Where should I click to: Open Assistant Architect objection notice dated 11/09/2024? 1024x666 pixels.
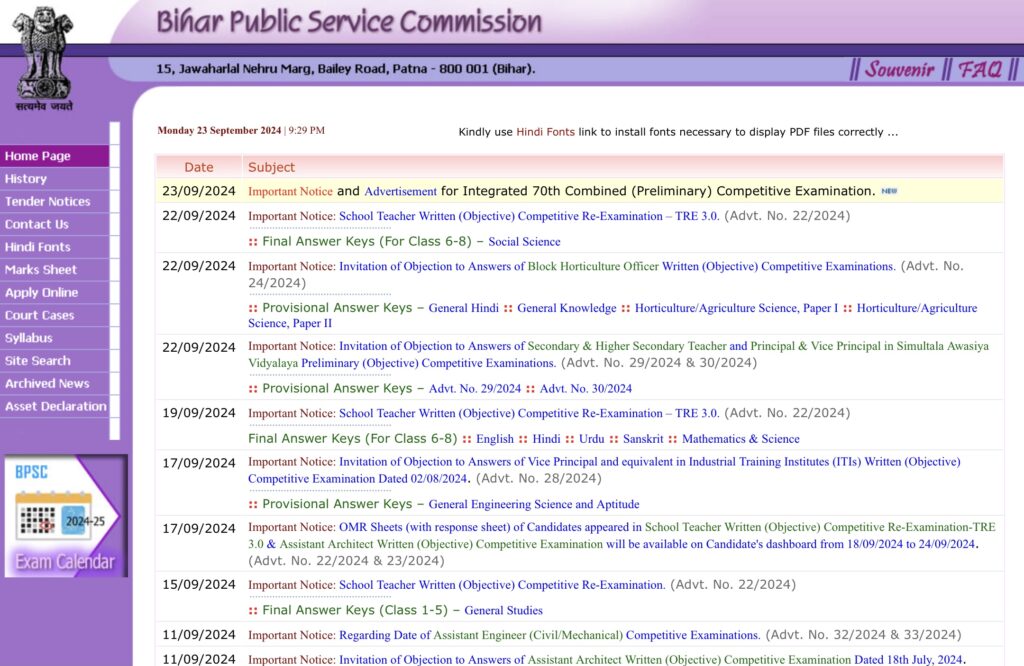(651, 659)
